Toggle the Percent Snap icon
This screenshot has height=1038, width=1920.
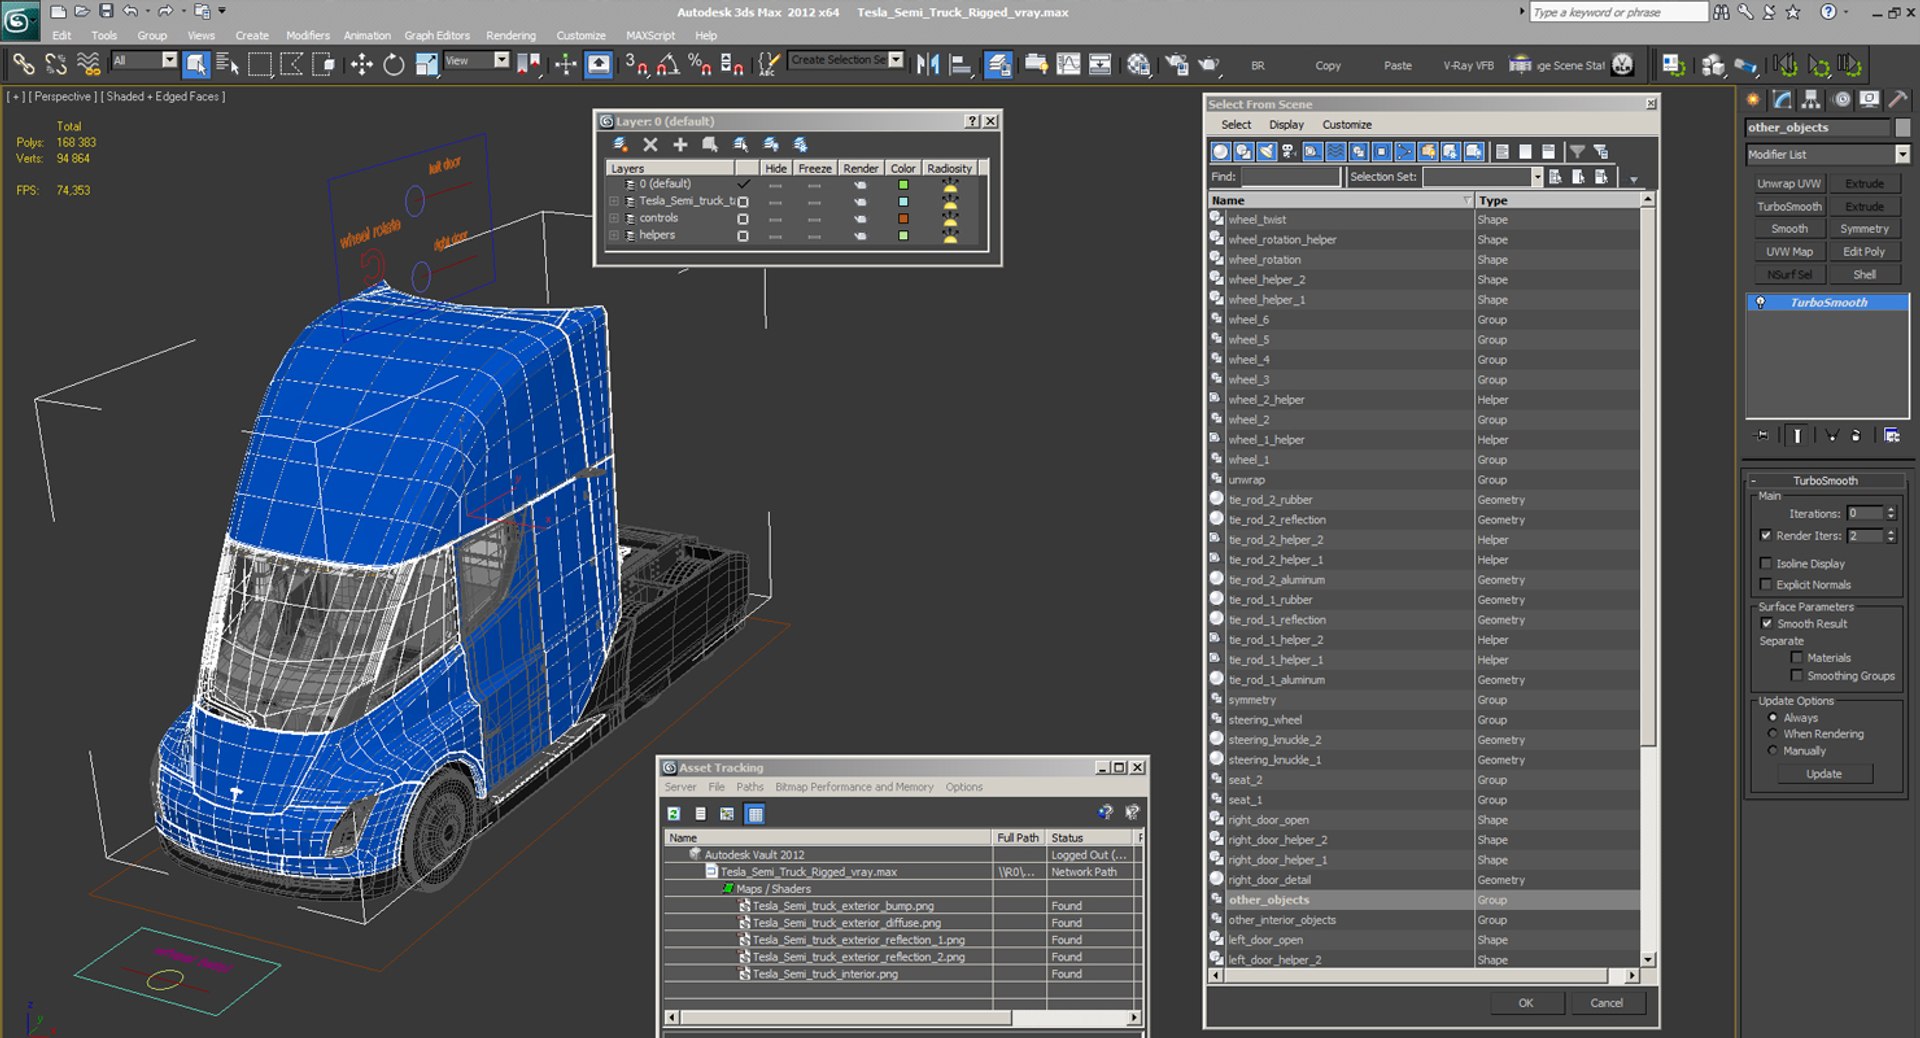coord(700,65)
